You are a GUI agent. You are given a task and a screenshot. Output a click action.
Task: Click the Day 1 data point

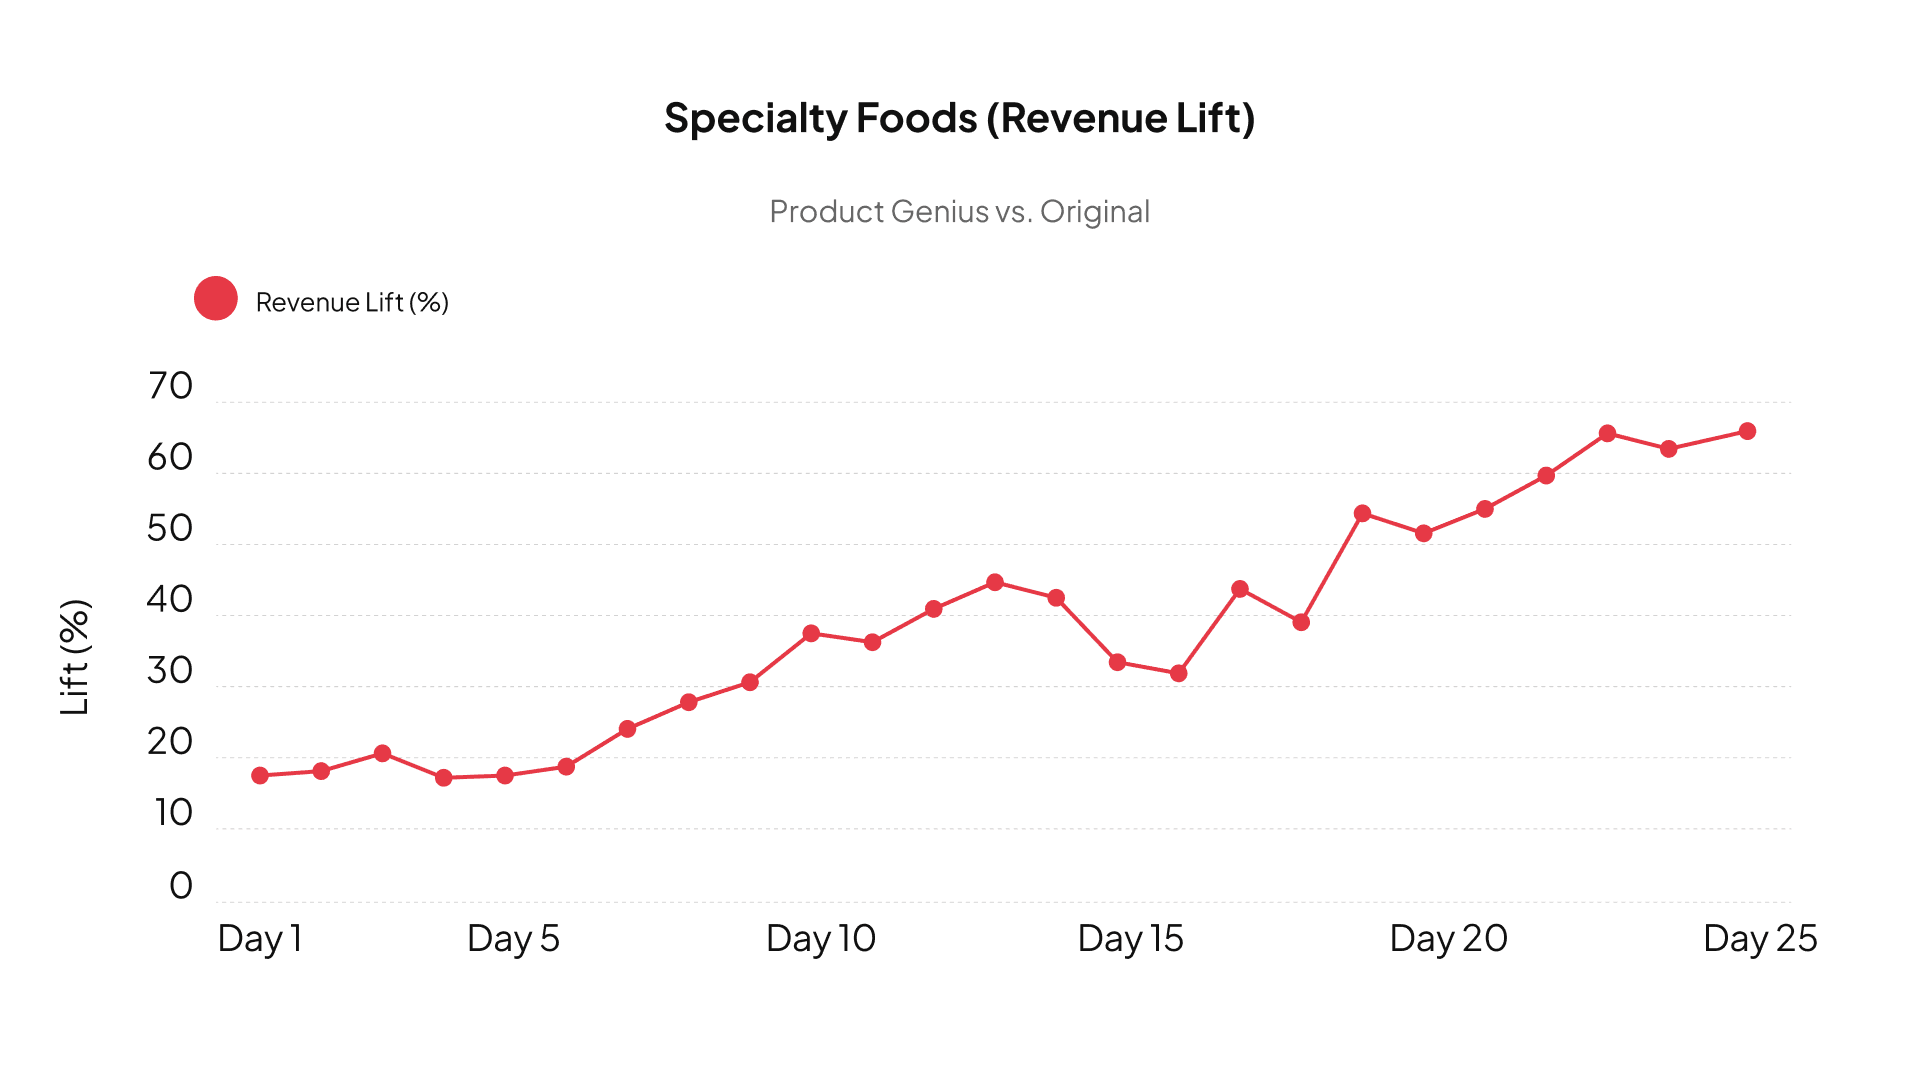(x=260, y=776)
